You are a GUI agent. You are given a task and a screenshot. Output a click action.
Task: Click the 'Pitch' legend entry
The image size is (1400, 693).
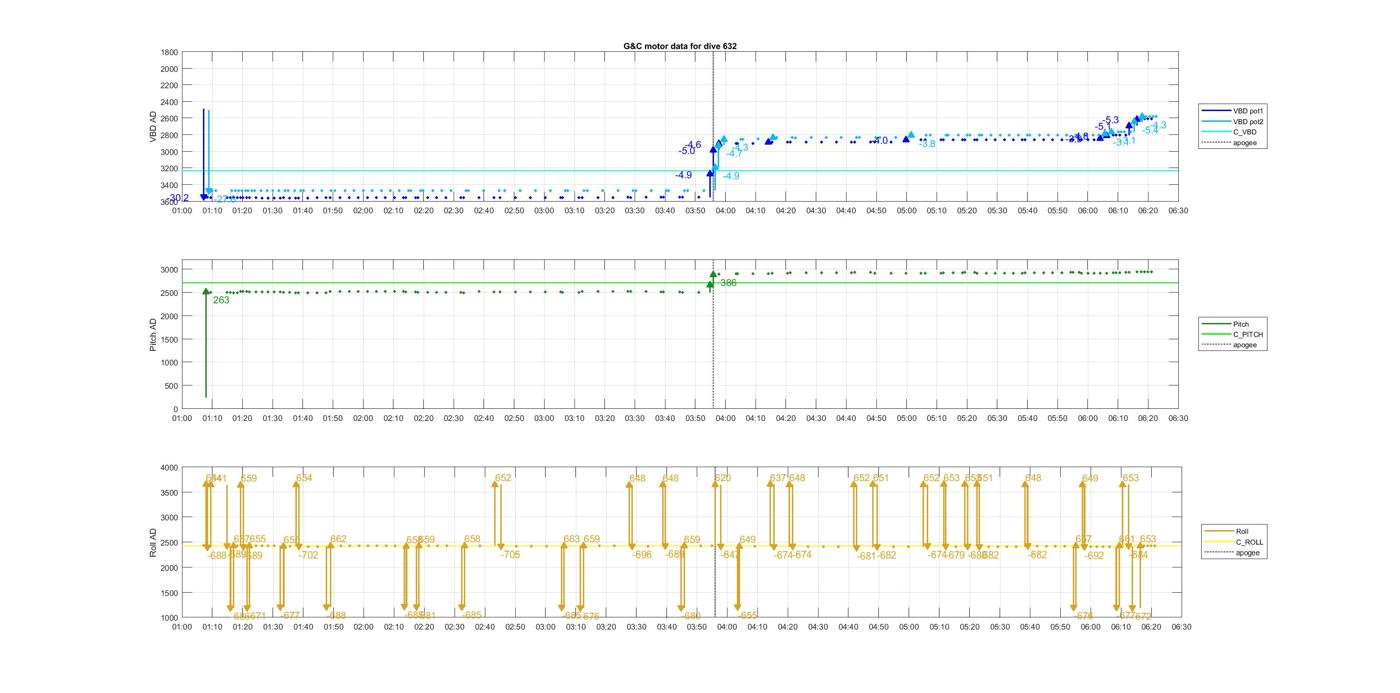pos(1241,324)
